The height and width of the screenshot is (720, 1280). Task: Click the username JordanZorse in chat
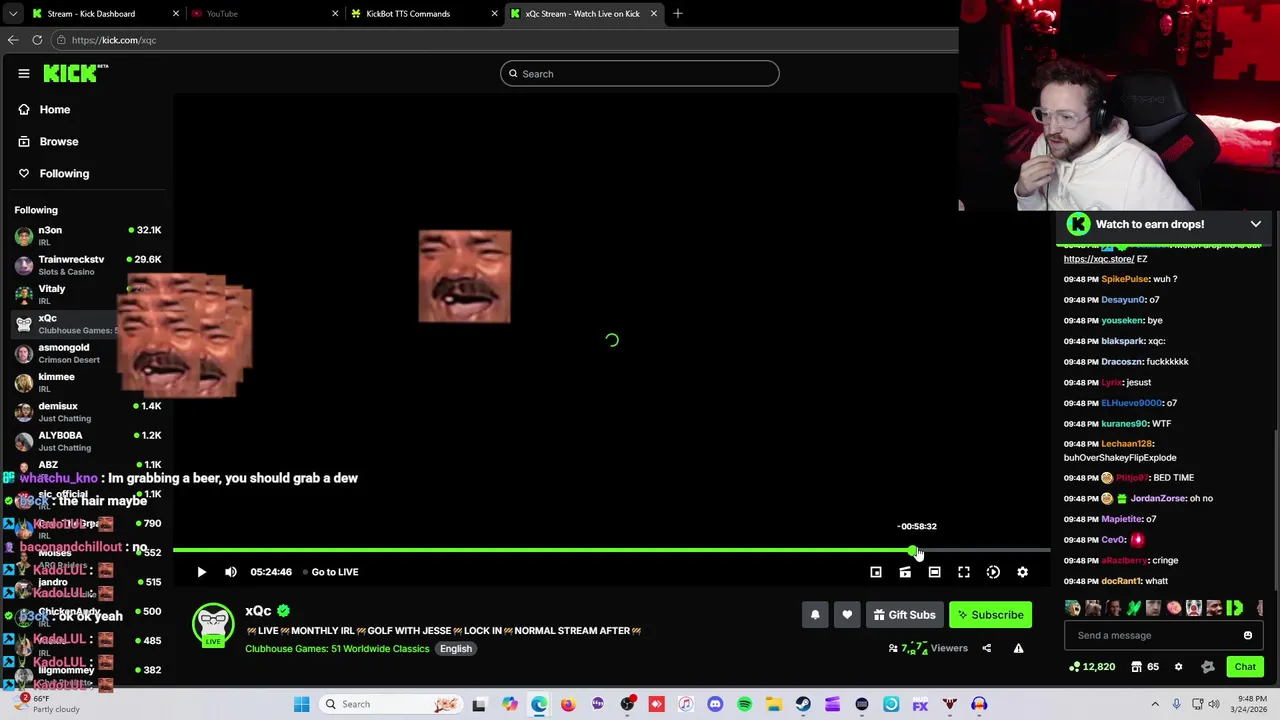(x=1158, y=498)
